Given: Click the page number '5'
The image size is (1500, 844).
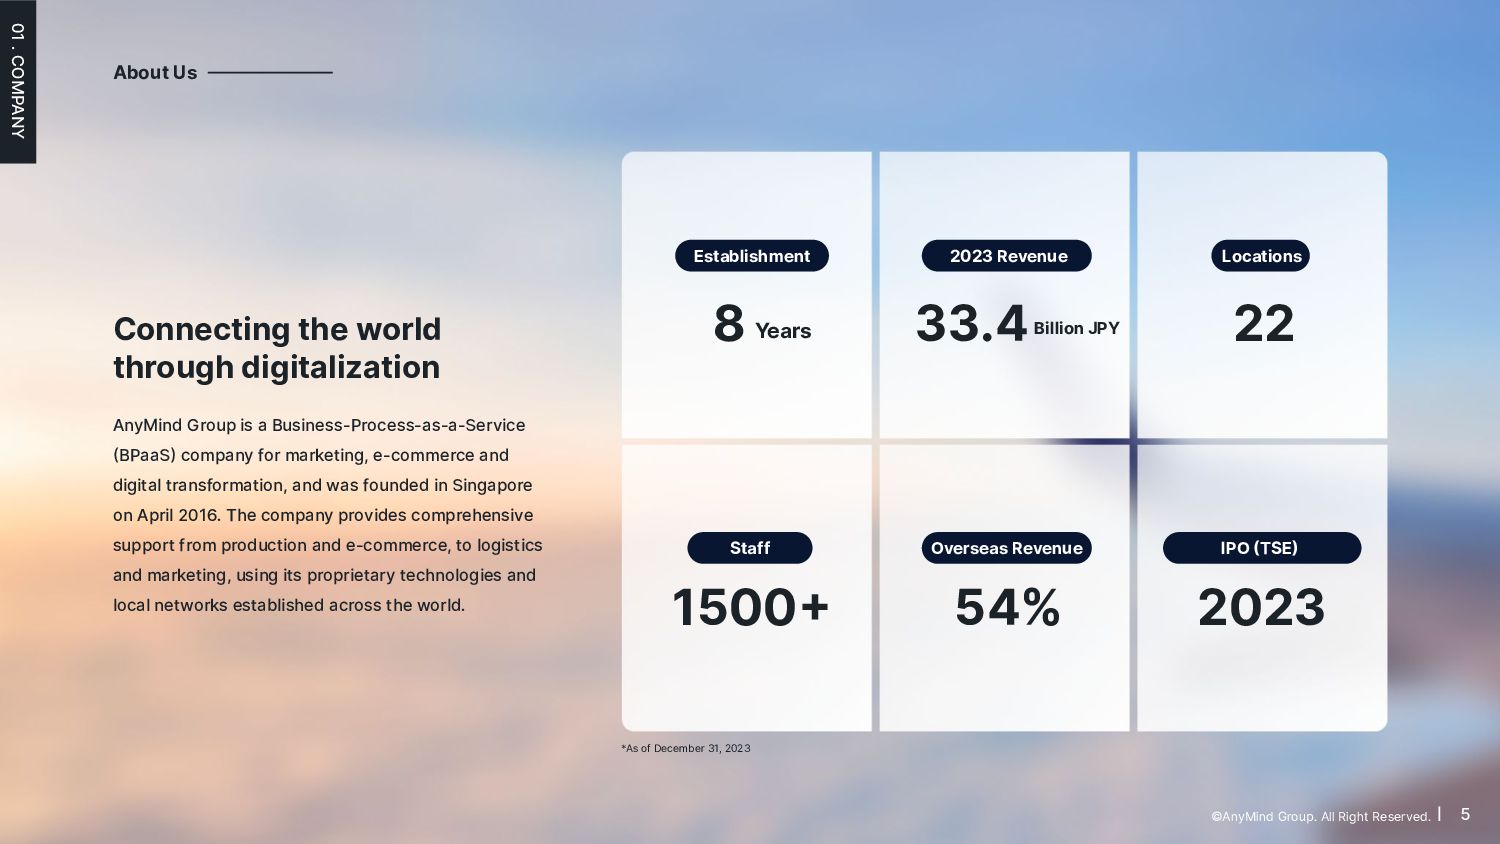Looking at the screenshot, I should click(x=1465, y=814).
